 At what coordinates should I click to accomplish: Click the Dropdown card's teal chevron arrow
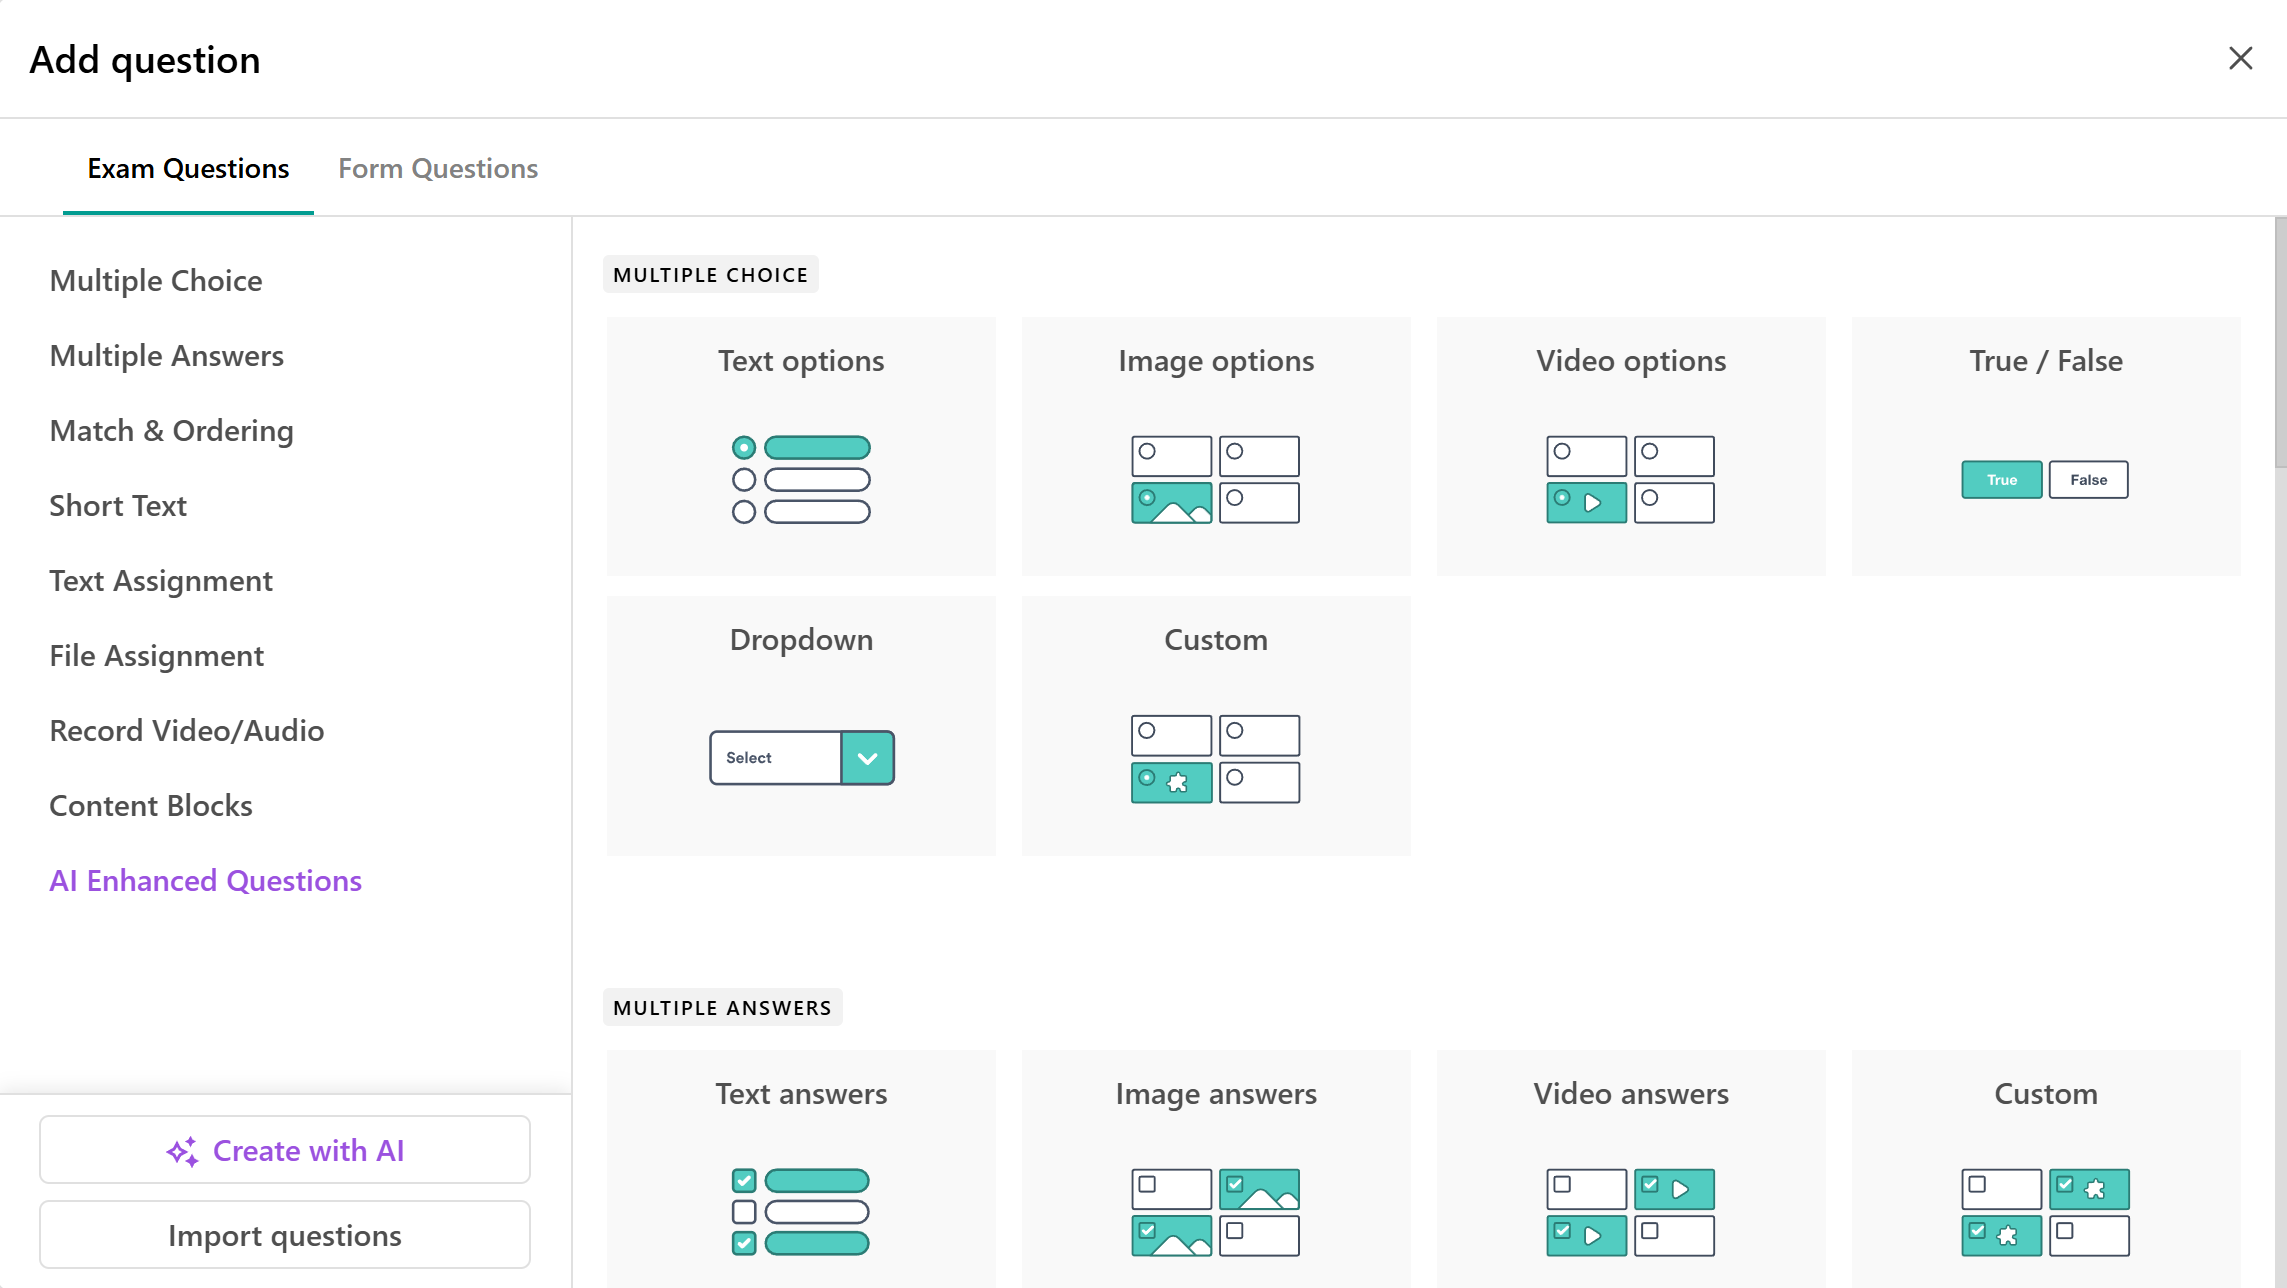pos(867,758)
